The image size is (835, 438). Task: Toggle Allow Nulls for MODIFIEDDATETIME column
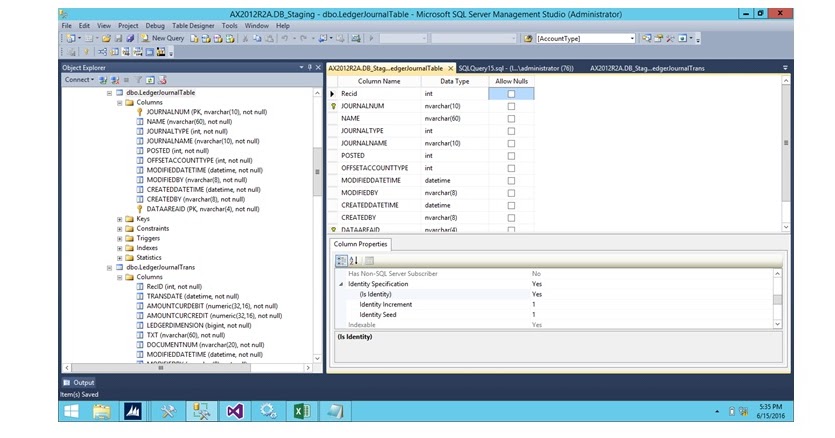pyautogui.click(x=511, y=181)
